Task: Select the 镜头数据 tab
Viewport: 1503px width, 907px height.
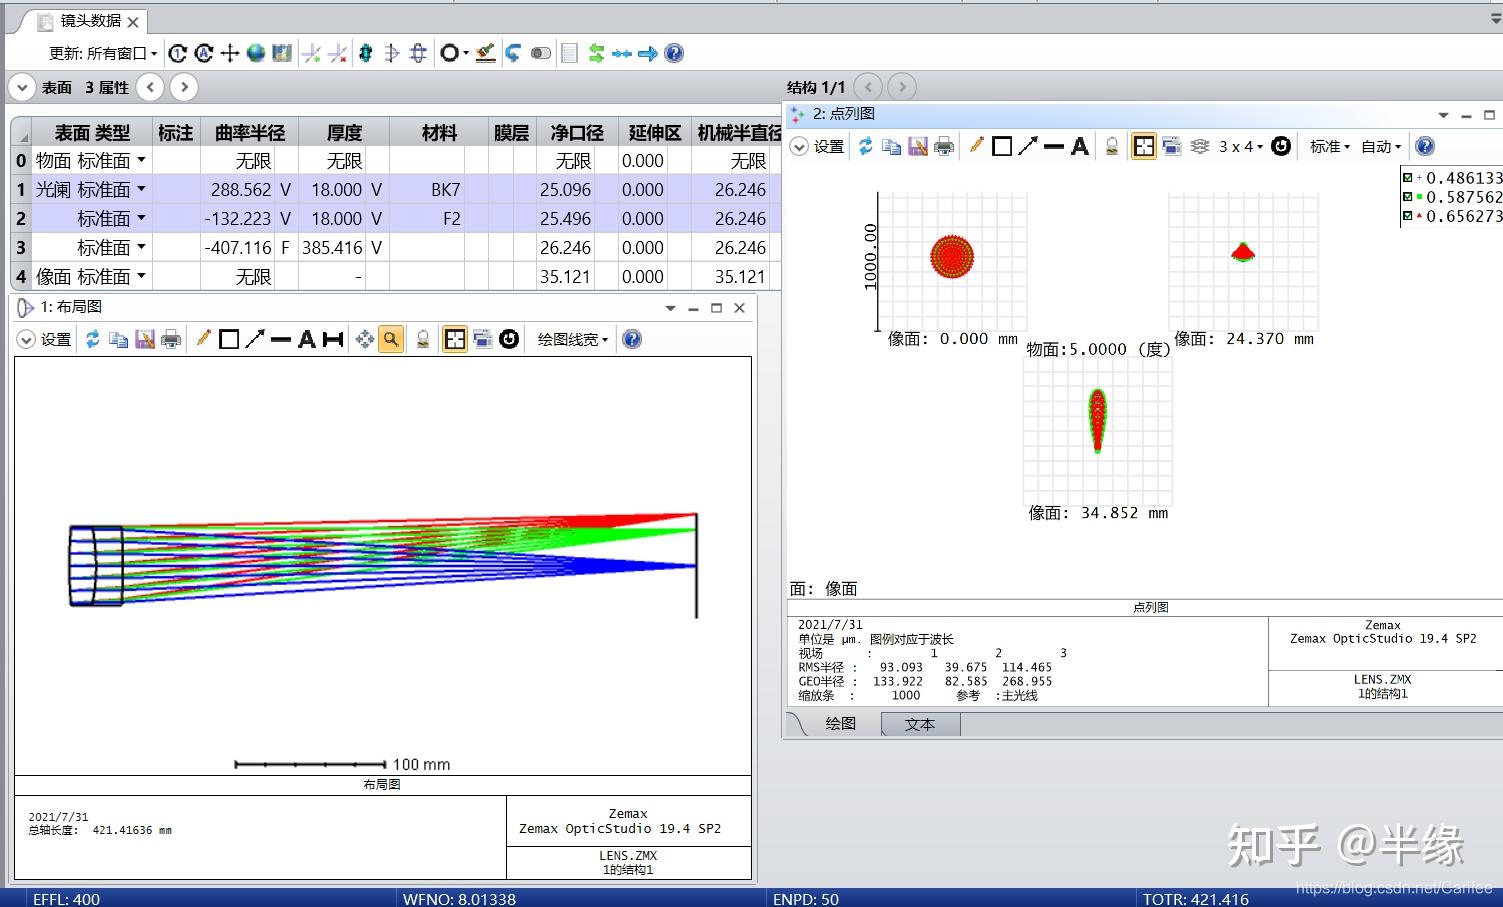Action: coord(90,21)
